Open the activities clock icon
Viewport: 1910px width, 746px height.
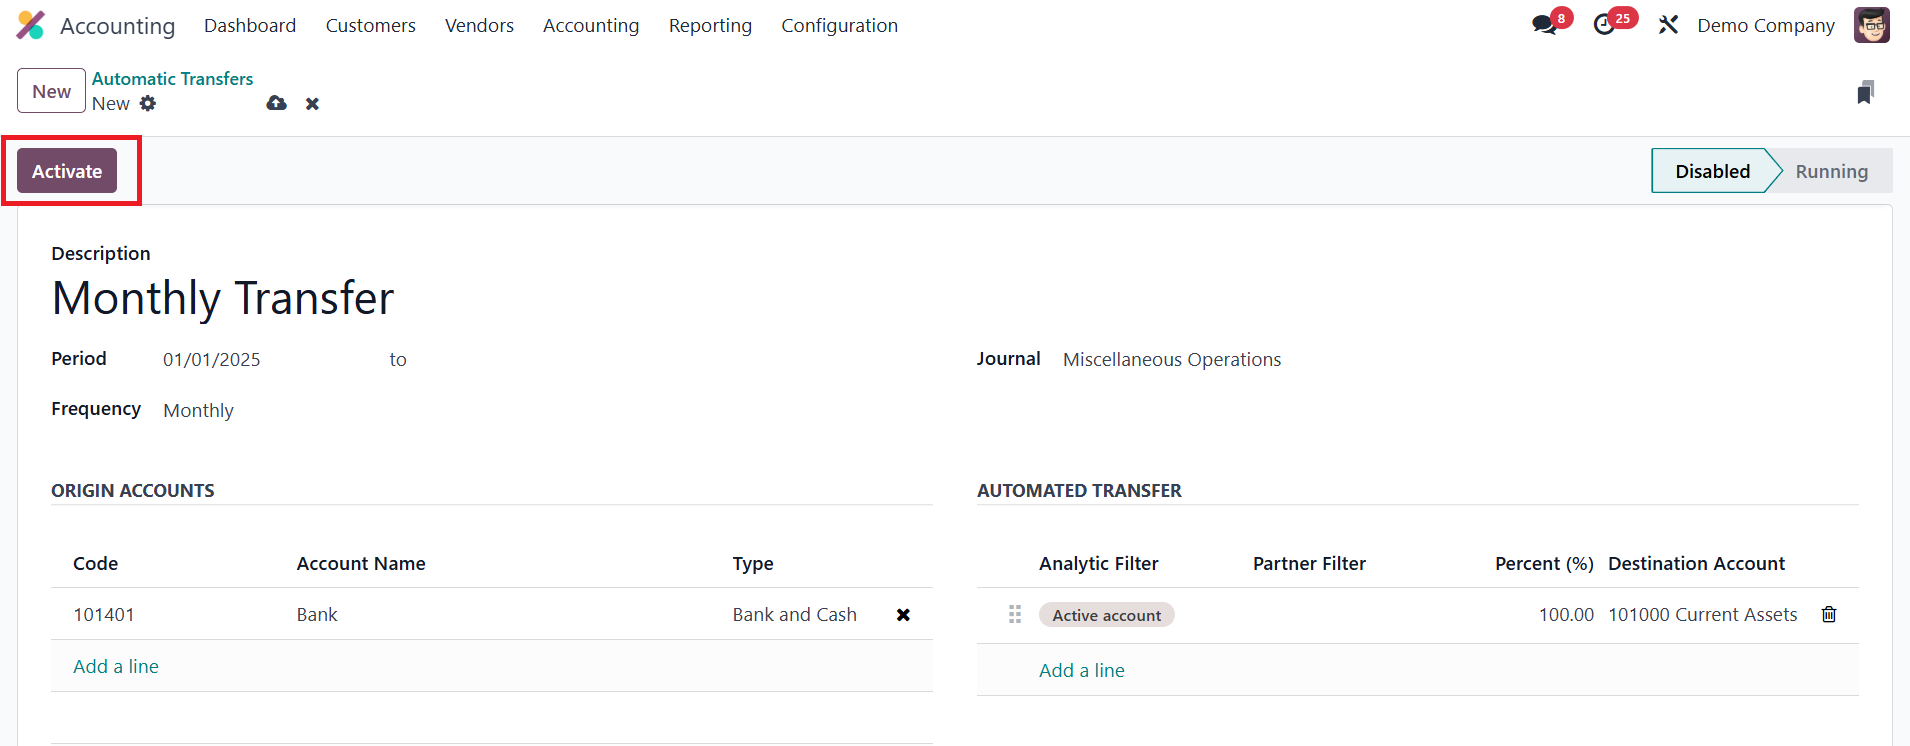click(1605, 25)
